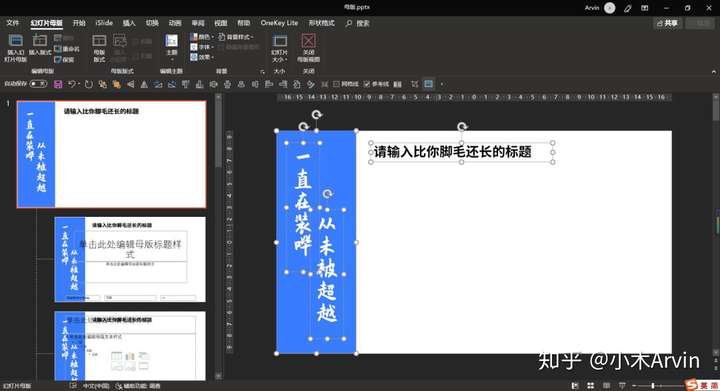Click highlighted blue icon in quick toolbar
The image size is (720, 391).
click(x=428, y=84)
